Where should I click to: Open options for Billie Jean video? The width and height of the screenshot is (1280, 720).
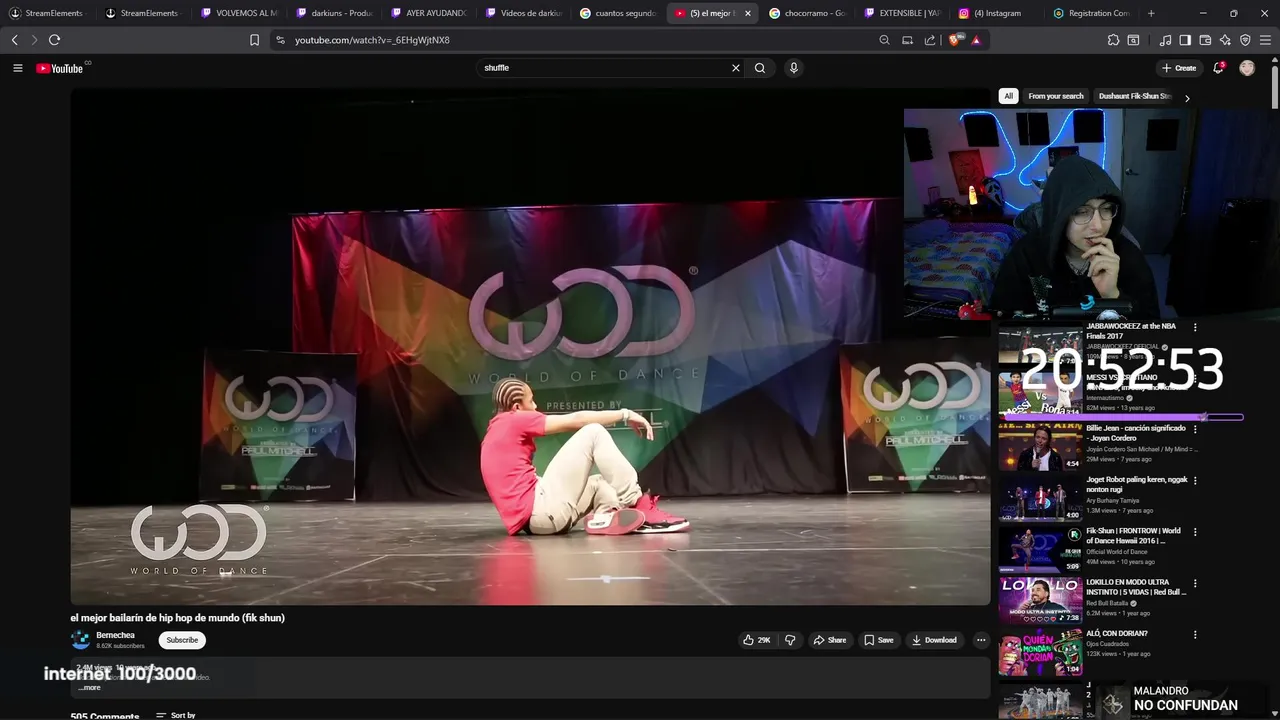click(x=1194, y=429)
